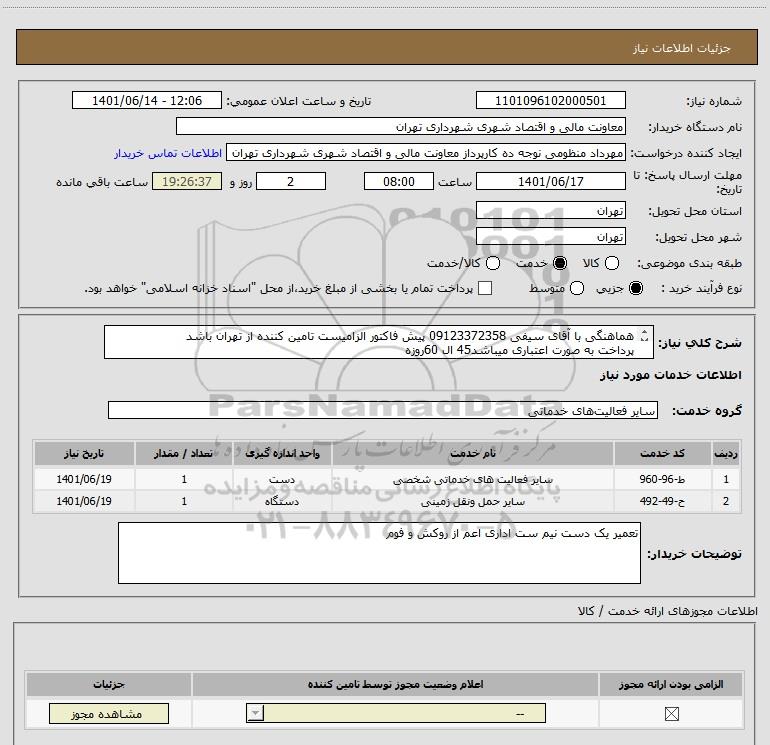Image resolution: width=770 pixels, height=745 pixels.
Task: Click the remaining days field showing 2
Action: [x=291, y=181]
